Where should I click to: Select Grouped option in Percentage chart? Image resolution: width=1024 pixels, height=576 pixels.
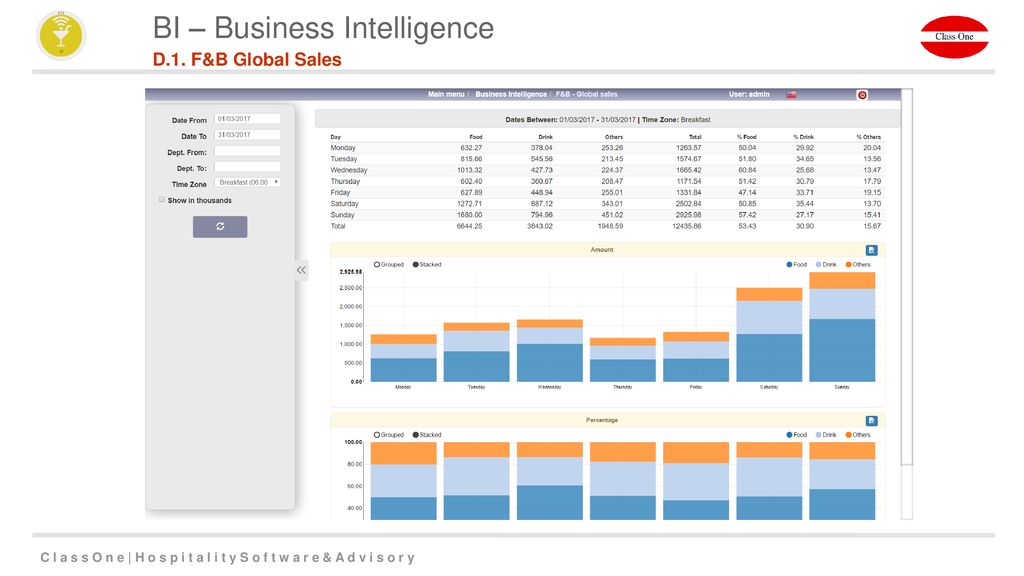pyautogui.click(x=389, y=435)
